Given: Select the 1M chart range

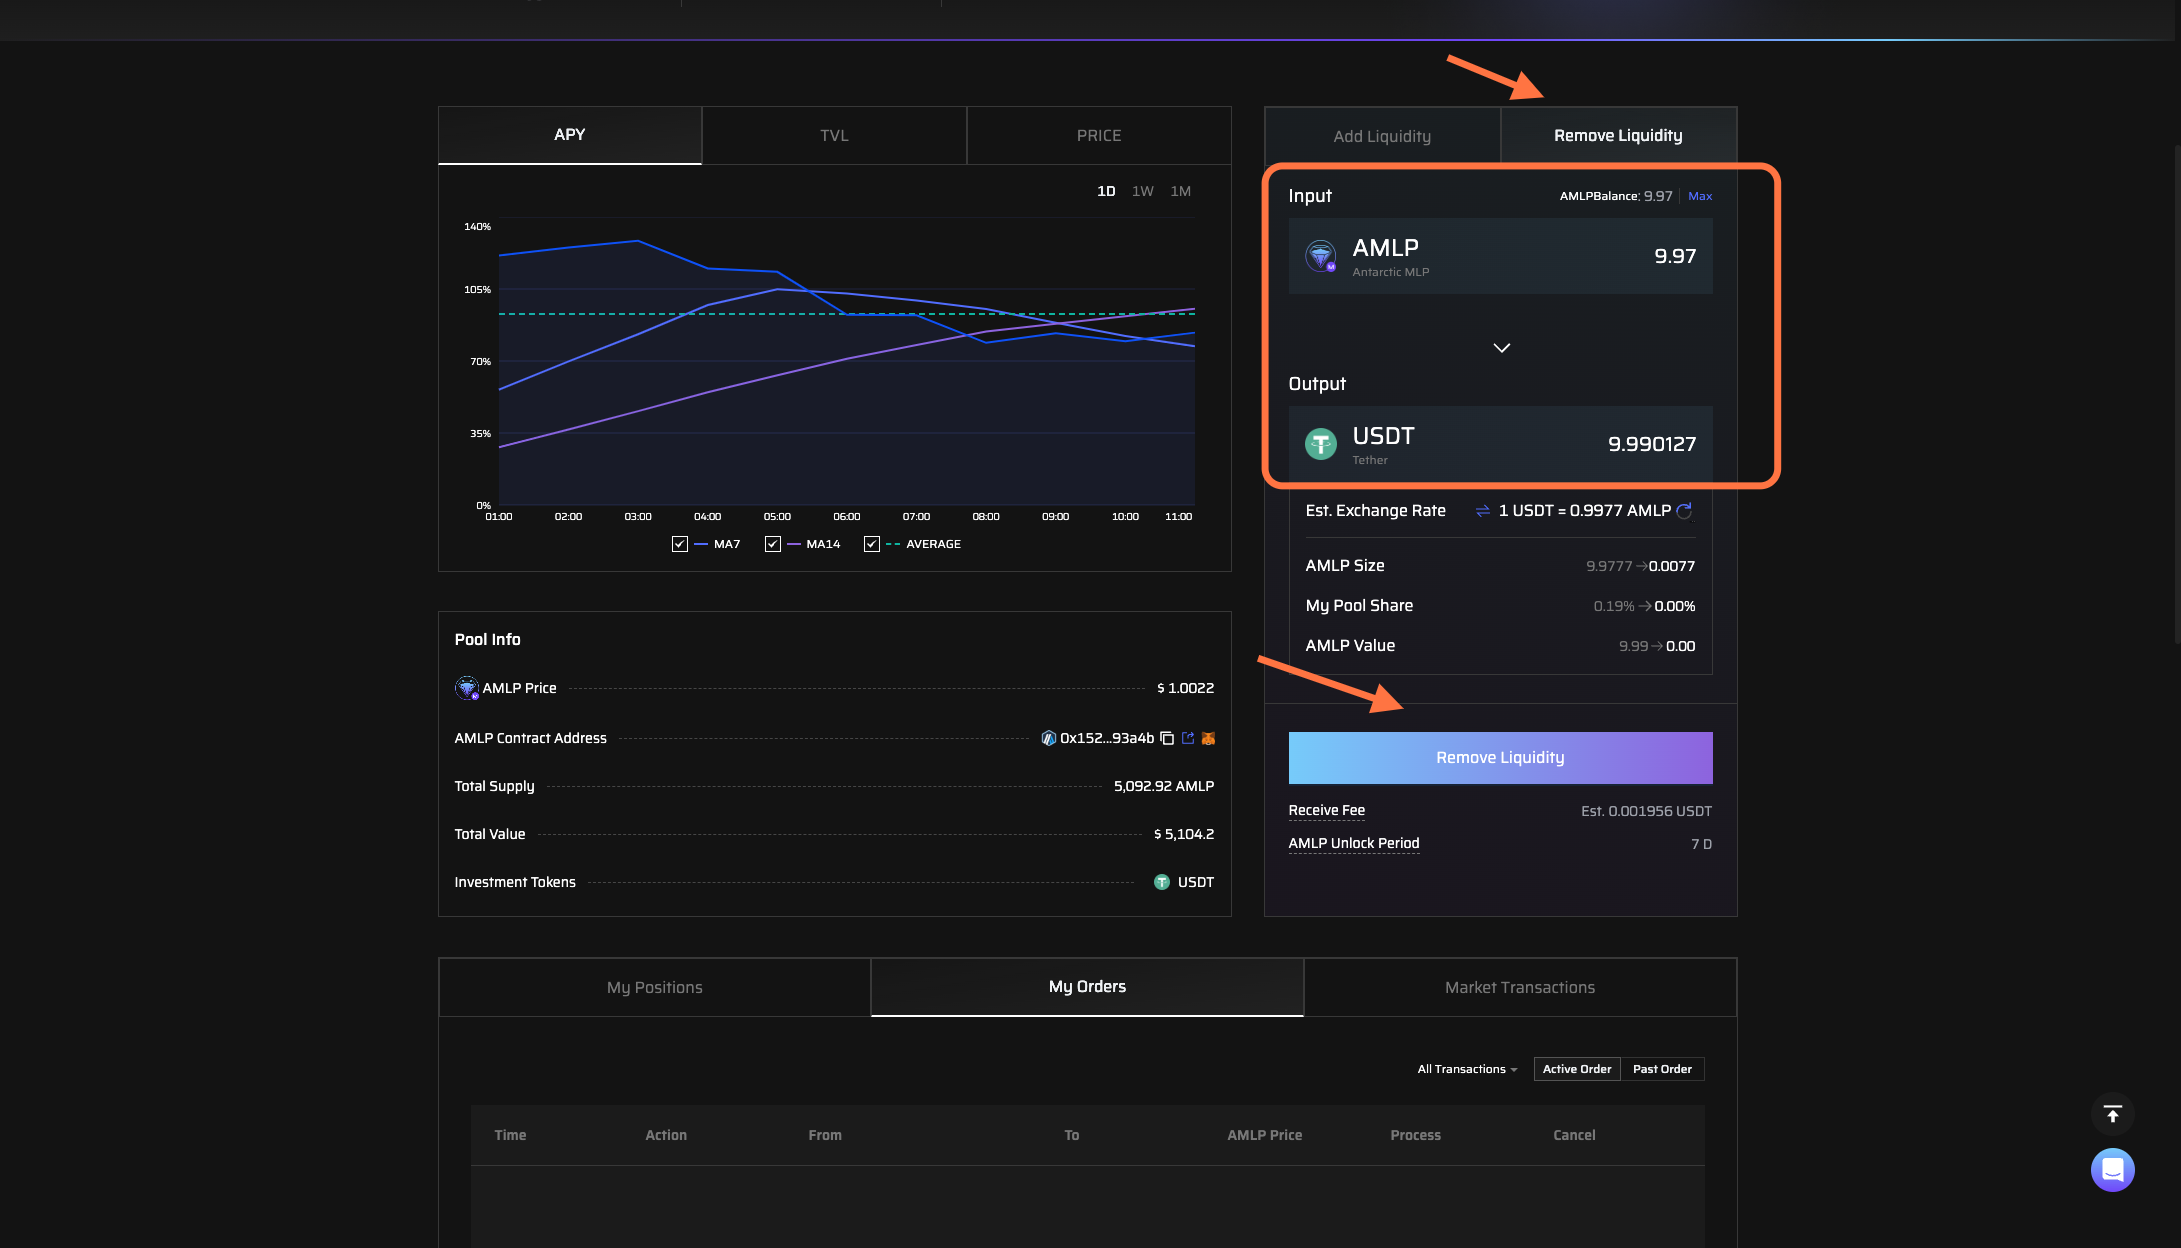Looking at the screenshot, I should coord(1181,191).
